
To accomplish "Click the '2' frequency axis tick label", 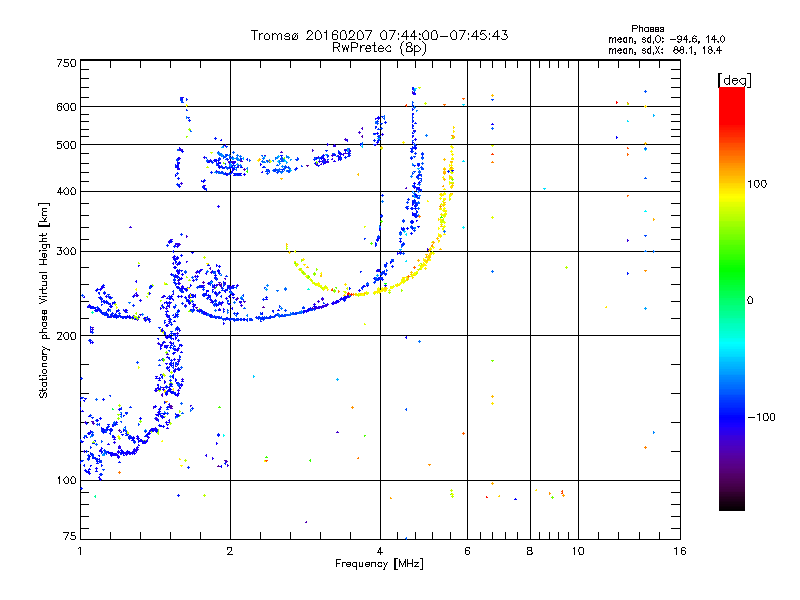I will [230, 551].
